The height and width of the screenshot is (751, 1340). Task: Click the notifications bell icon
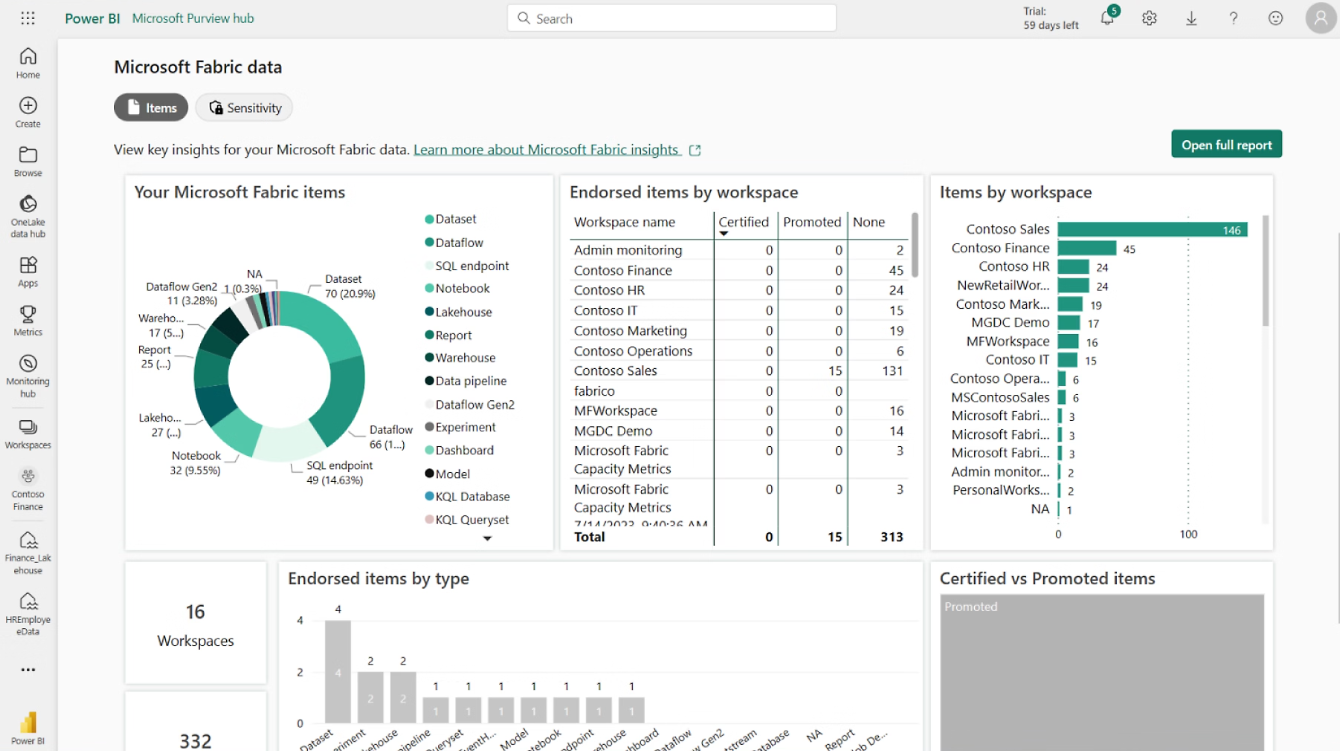click(1107, 18)
